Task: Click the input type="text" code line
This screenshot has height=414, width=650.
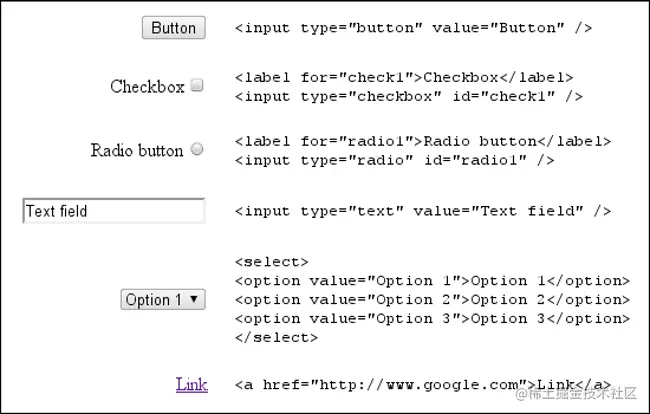Action: click(x=422, y=211)
